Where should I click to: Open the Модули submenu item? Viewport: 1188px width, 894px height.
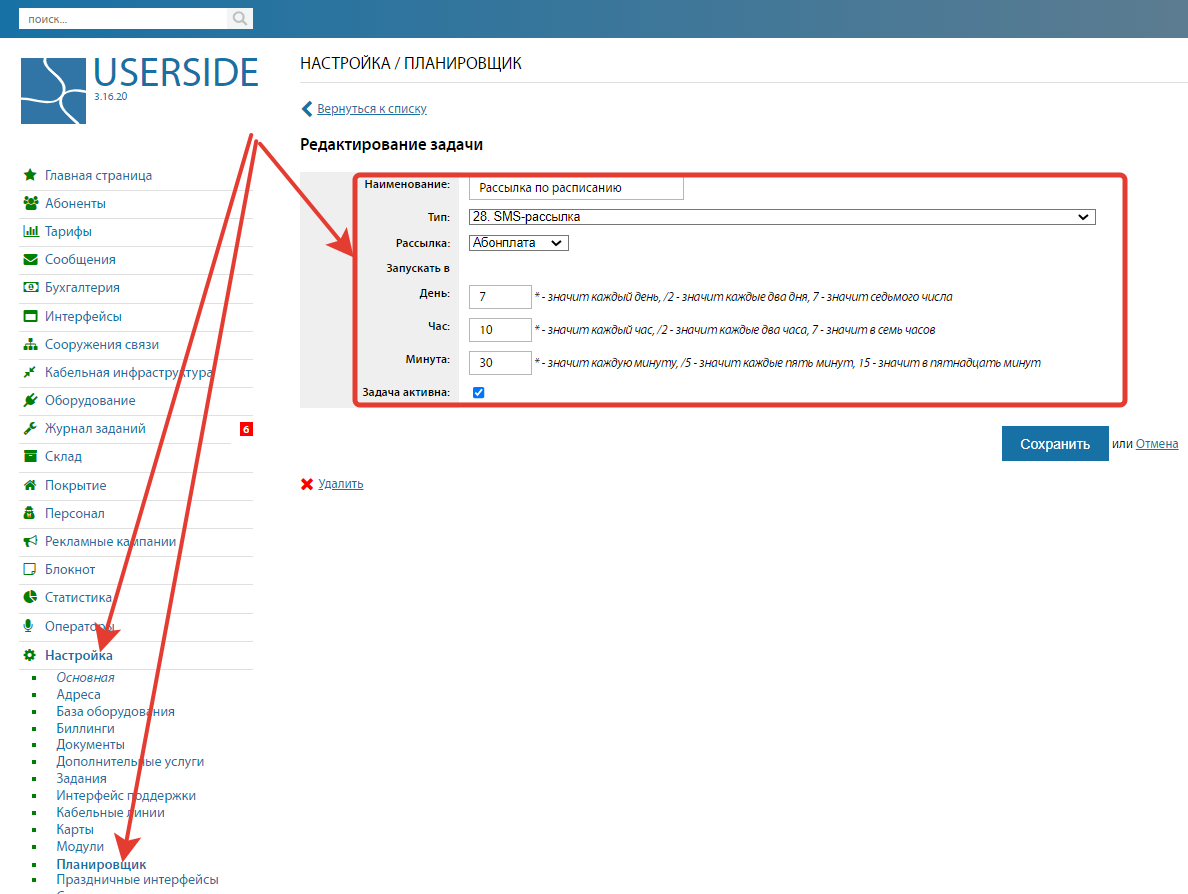[x=80, y=846]
